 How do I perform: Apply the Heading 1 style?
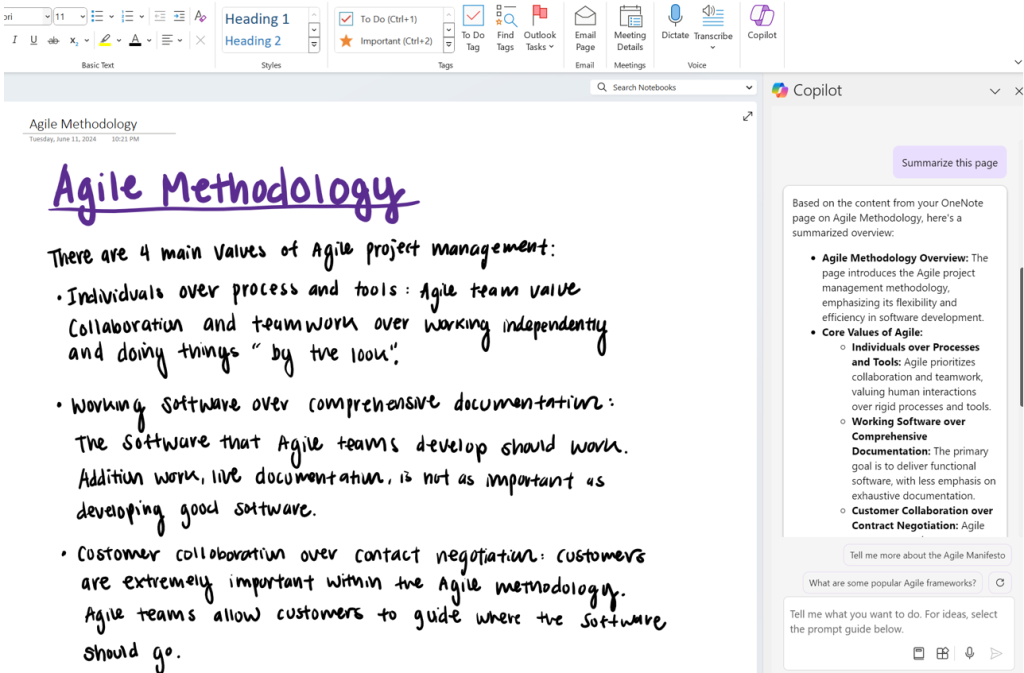coord(258,18)
